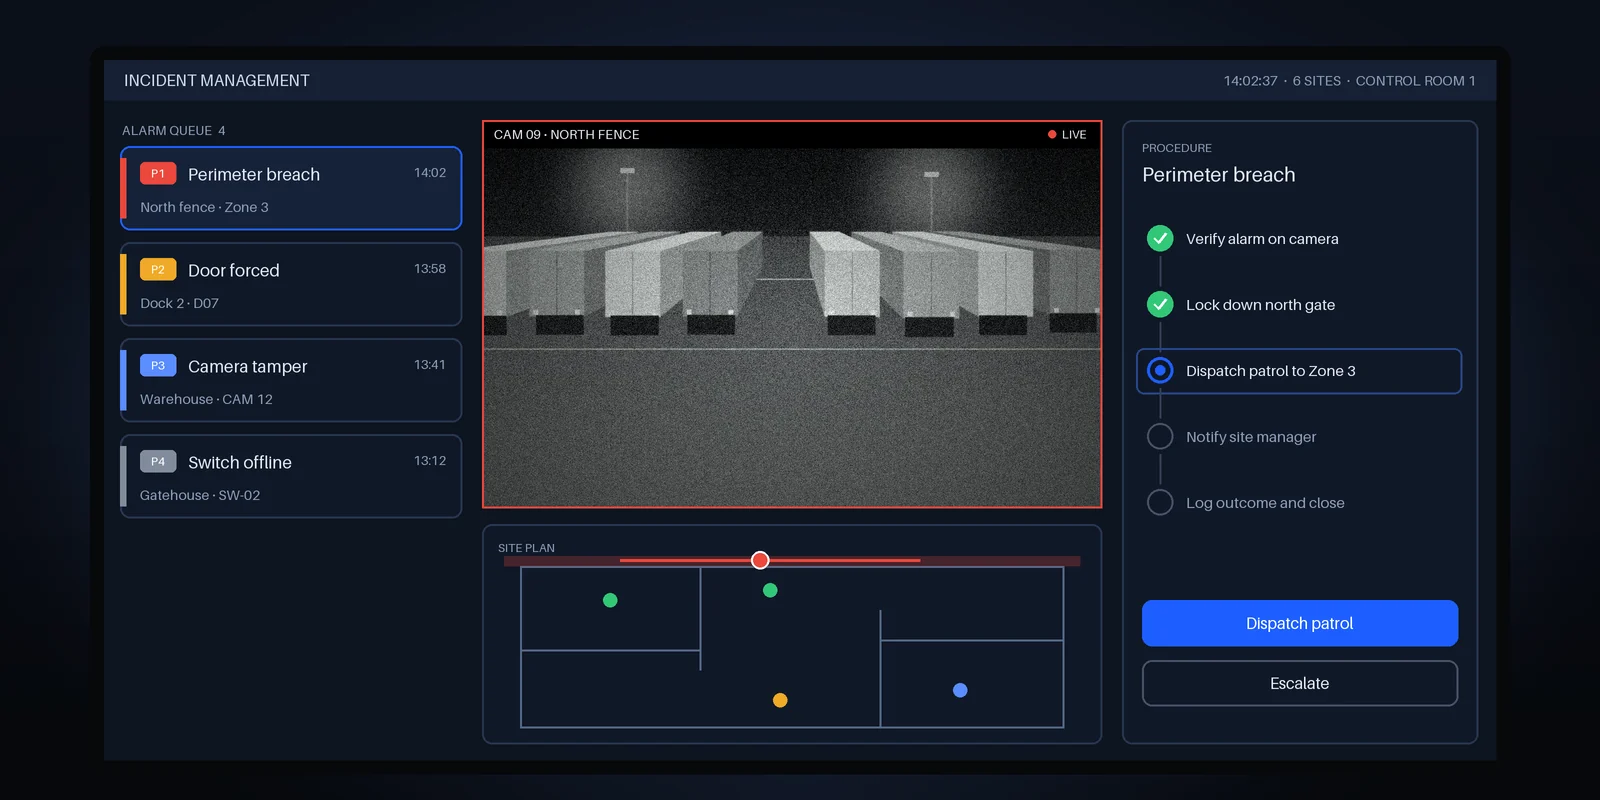Open the Camera tamper alarm
This screenshot has height=800, width=1600.
click(x=291, y=380)
